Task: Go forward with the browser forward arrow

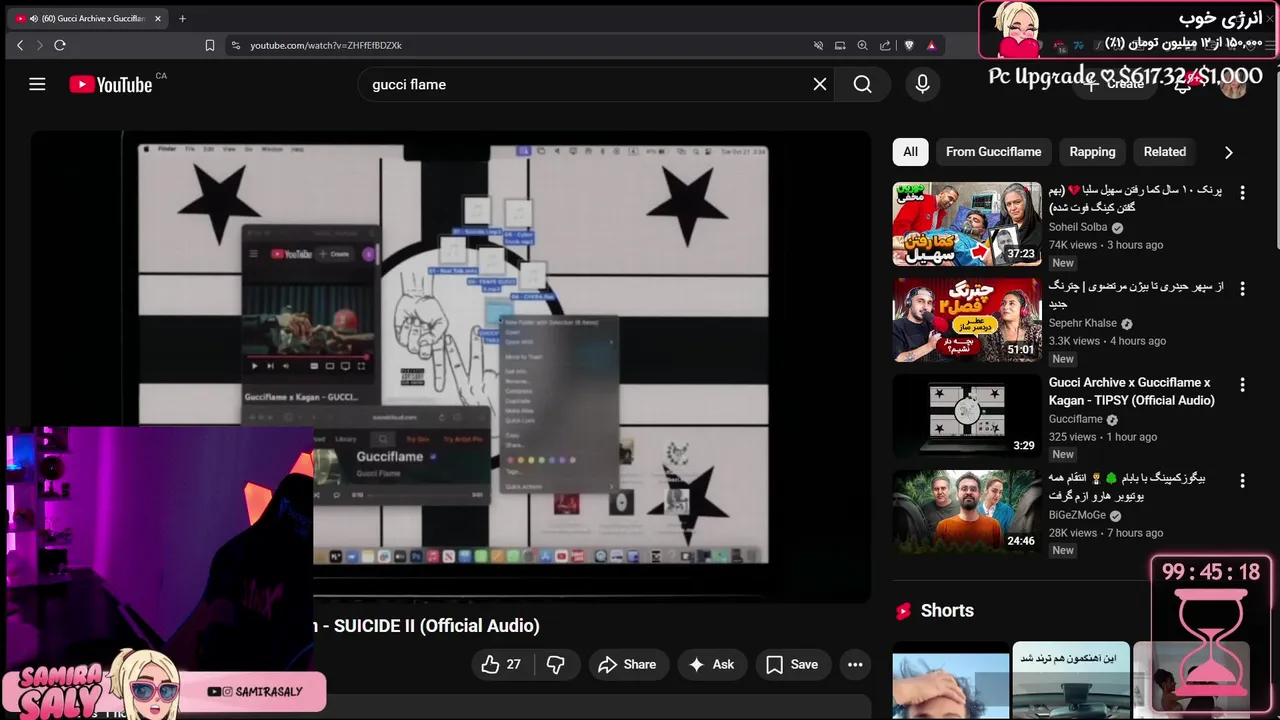Action: click(40, 45)
